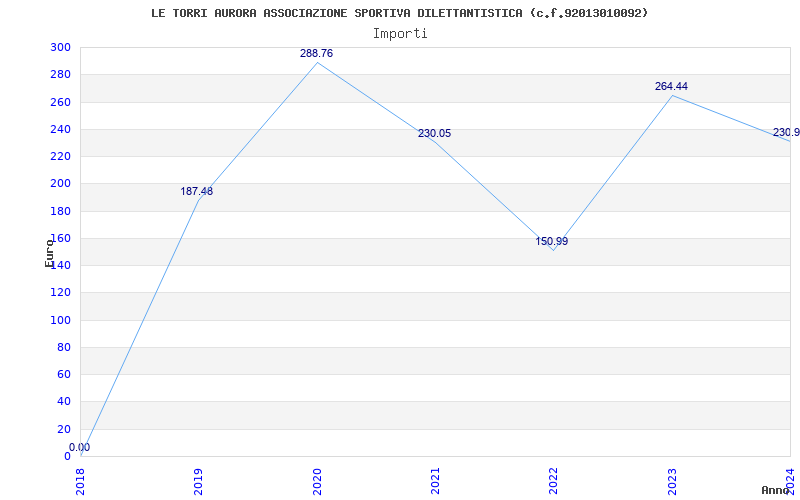Click the 2022 x-axis label
The height and width of the screenshot is (500, 800).
pos(554,481)
